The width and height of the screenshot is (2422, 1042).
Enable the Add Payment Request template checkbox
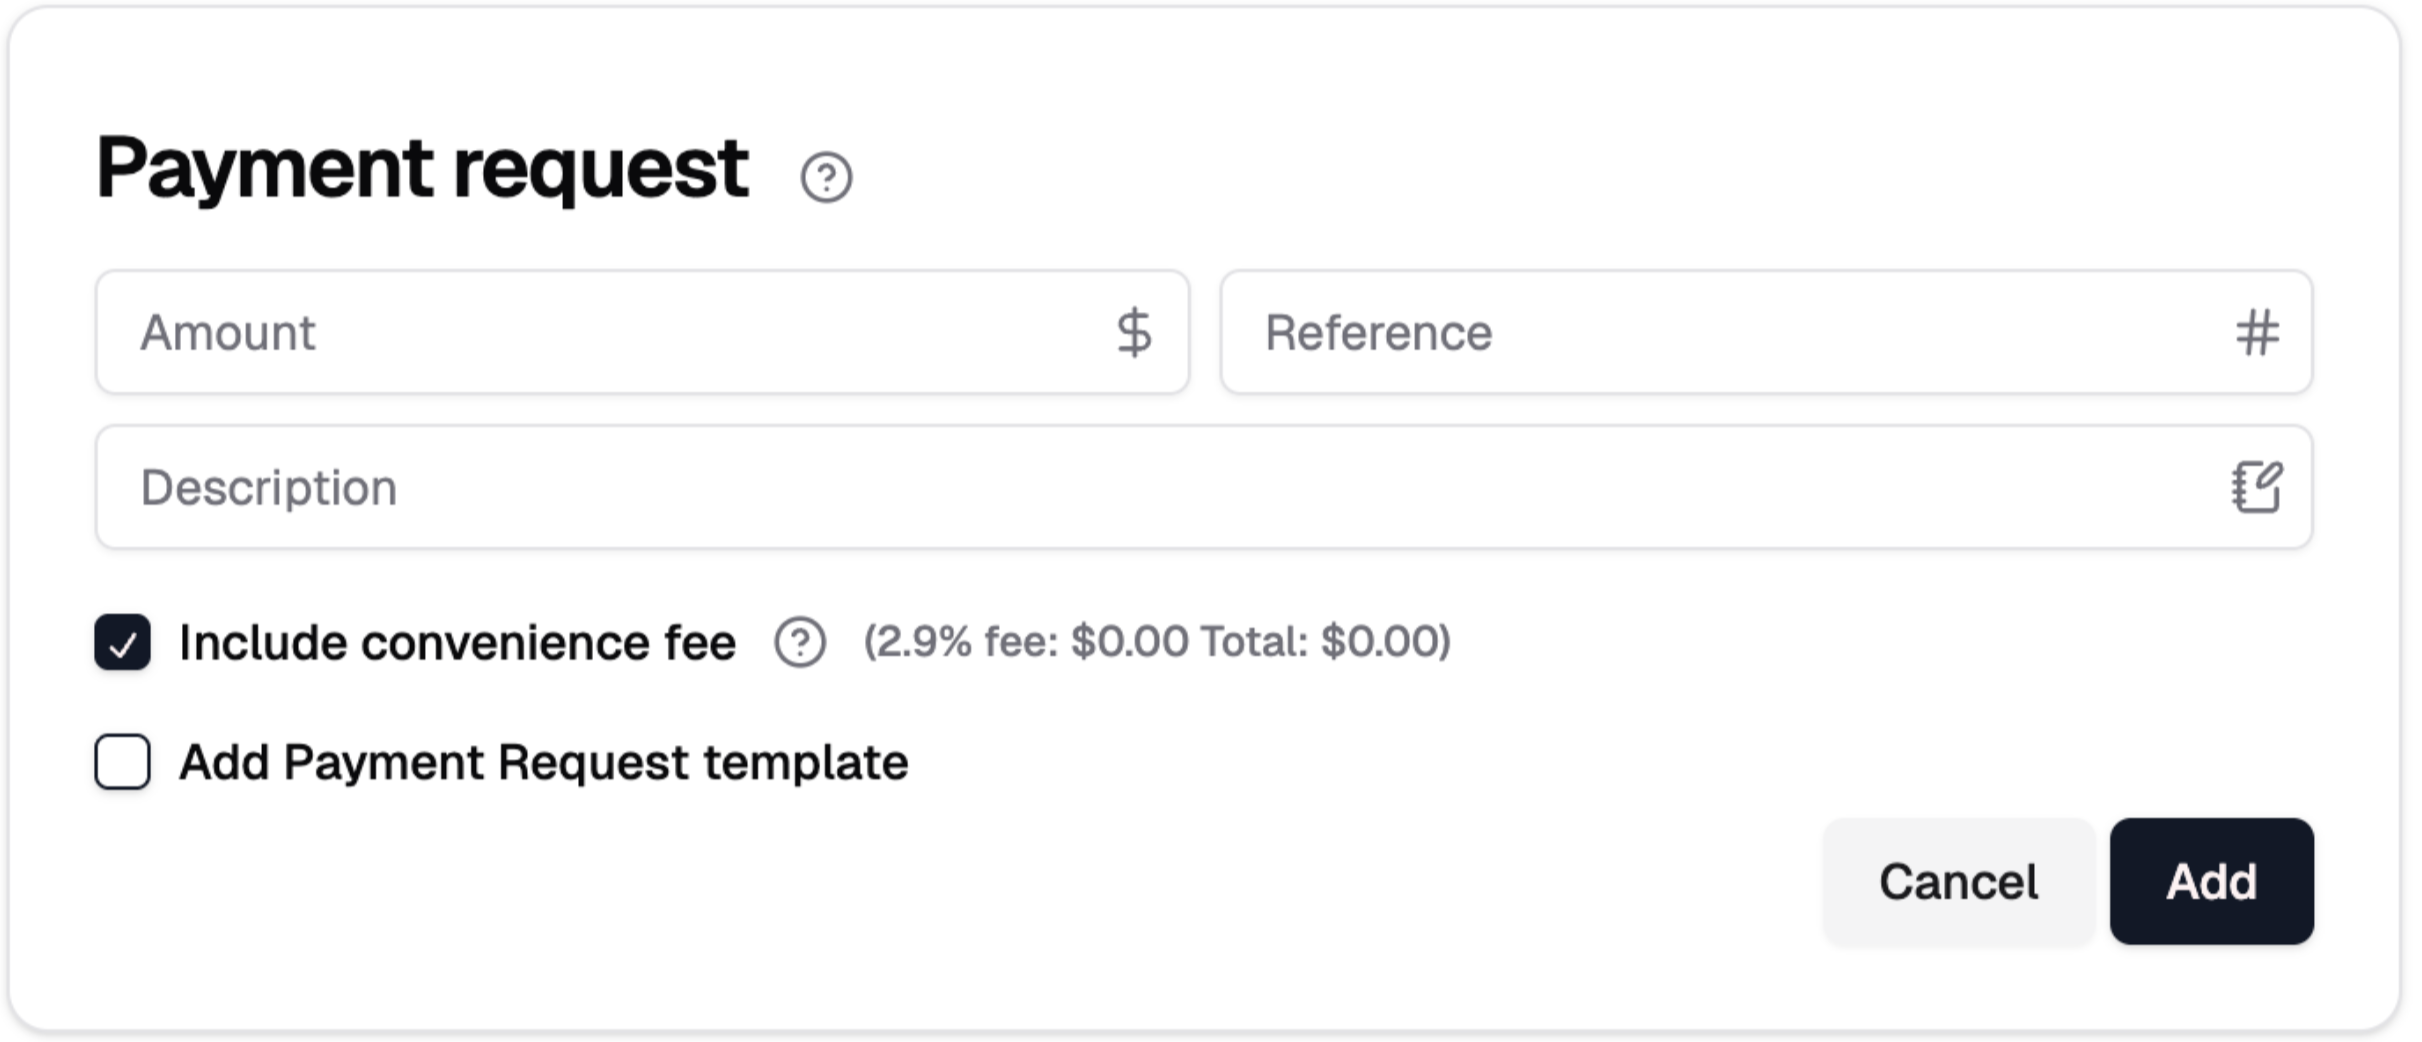(x=123, y=762)
